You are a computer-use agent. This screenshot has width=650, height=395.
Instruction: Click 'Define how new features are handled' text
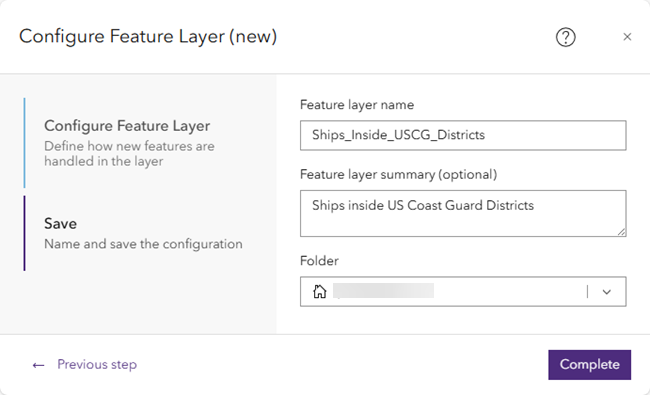click(x=129, y=153)
